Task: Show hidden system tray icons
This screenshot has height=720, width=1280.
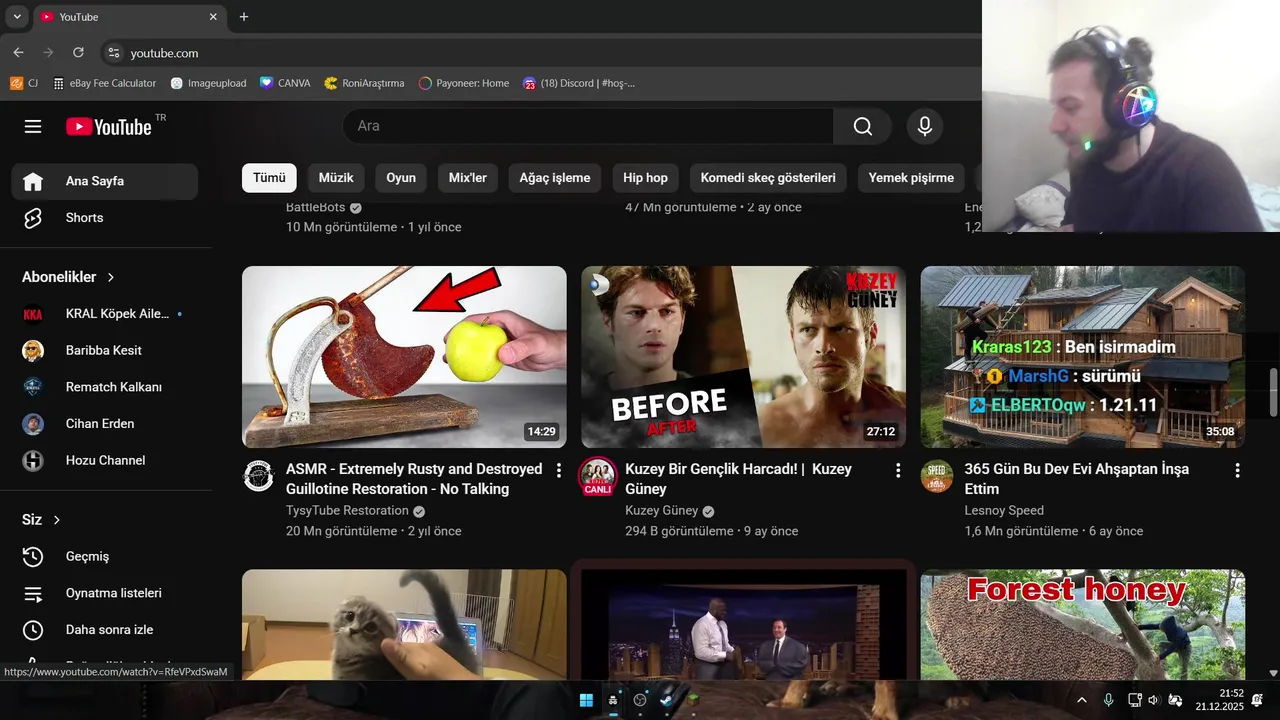Action: [1081, 700]
